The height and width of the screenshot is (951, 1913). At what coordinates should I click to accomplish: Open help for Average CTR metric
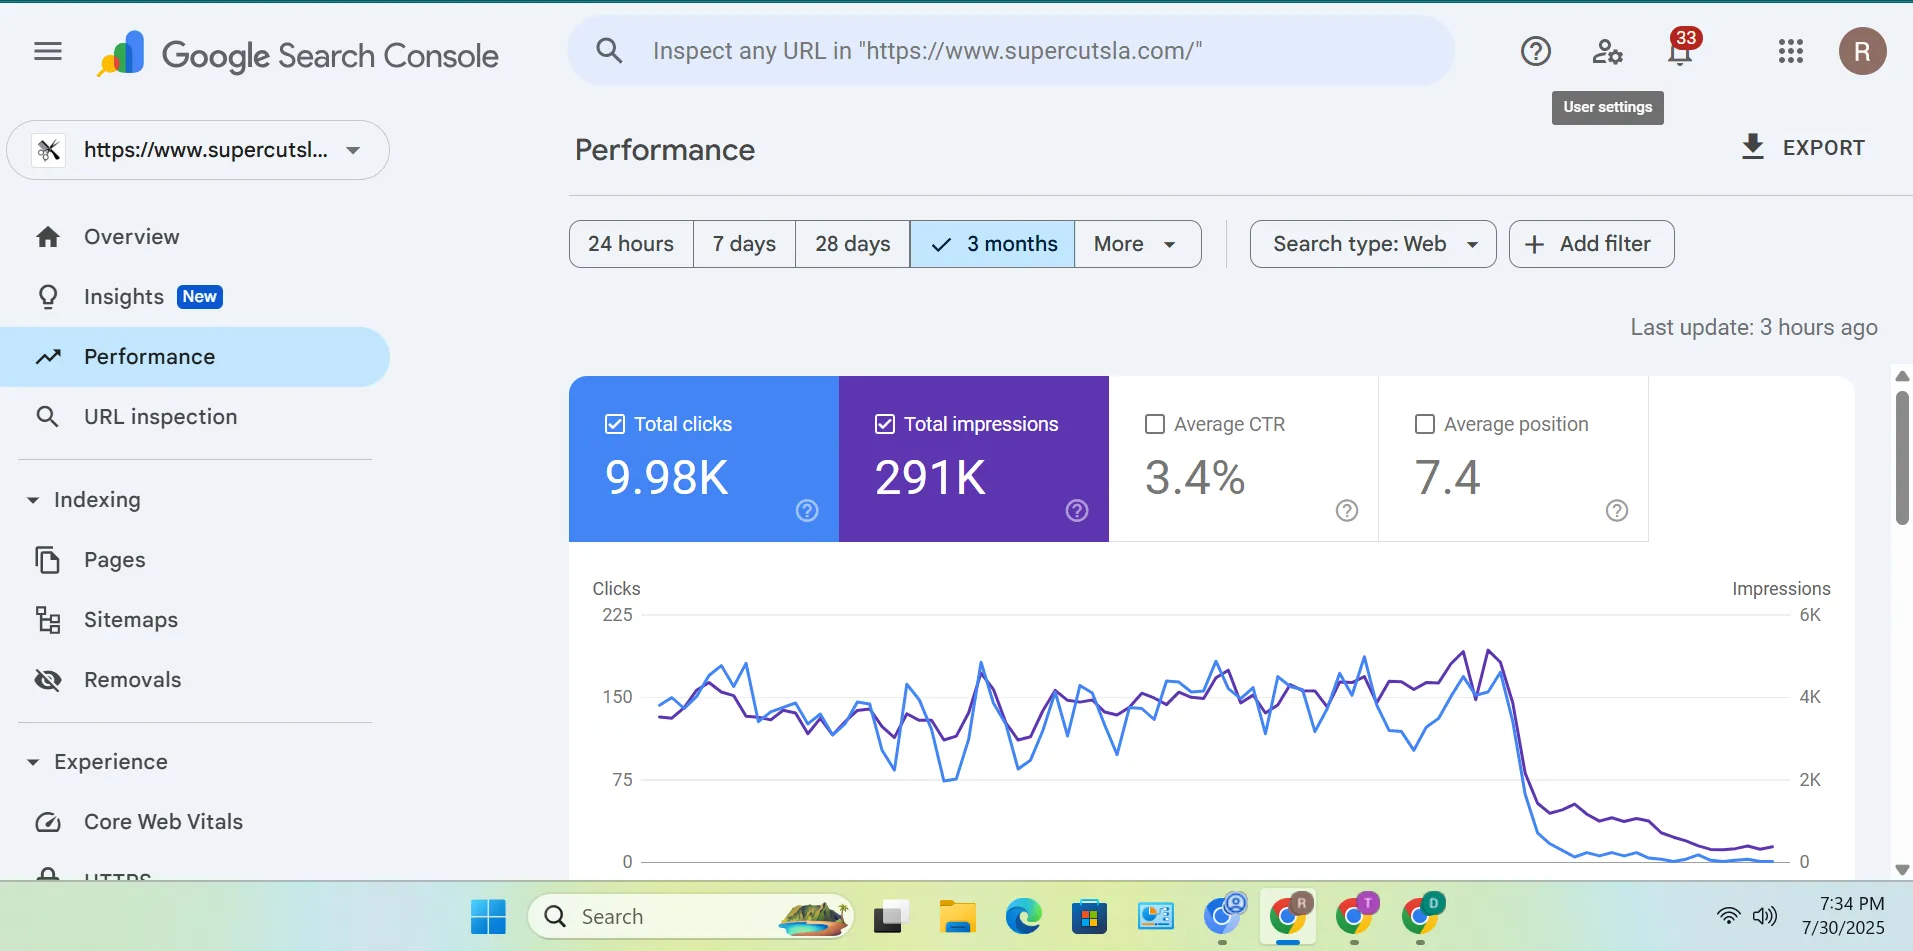[1347, 511]
